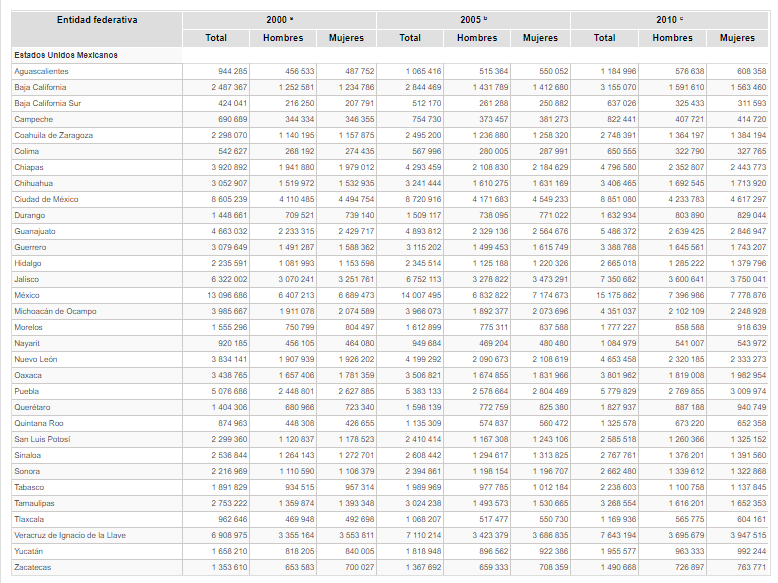Select the 2000 year group header
Image resolution: width=778 pixels, height=583 pixels.
[x=278, y=20]
